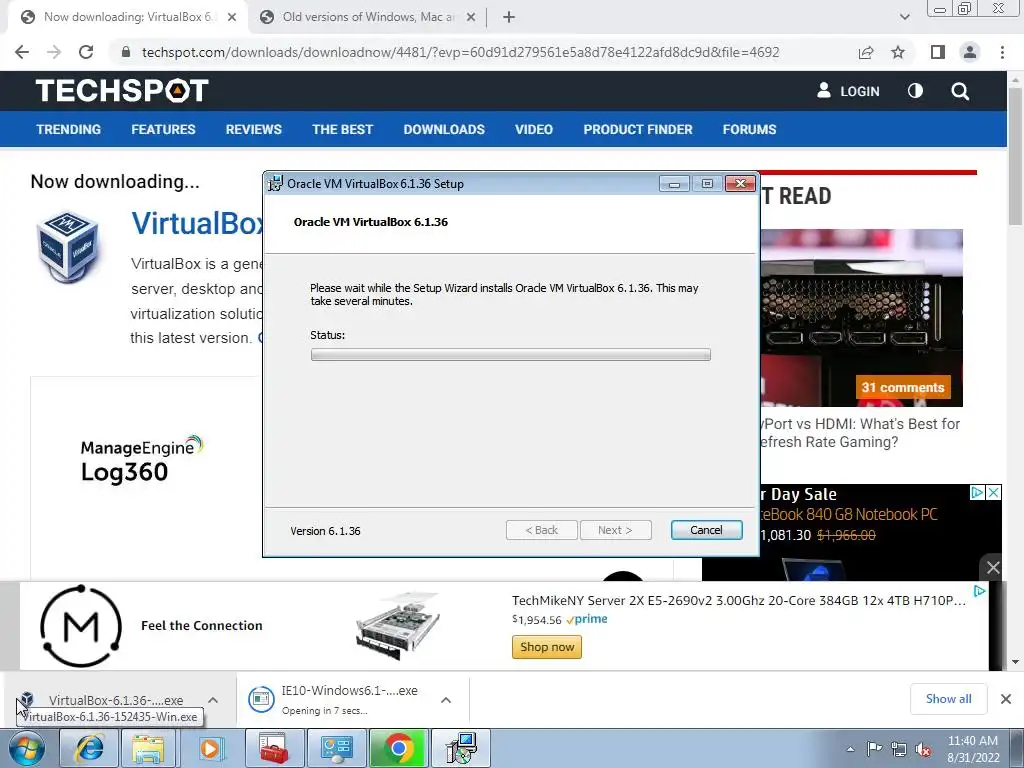Open the Chrome profile avatar
Image resolution: width=1024 pixels, height=768 pixels.
pos(970,52)
